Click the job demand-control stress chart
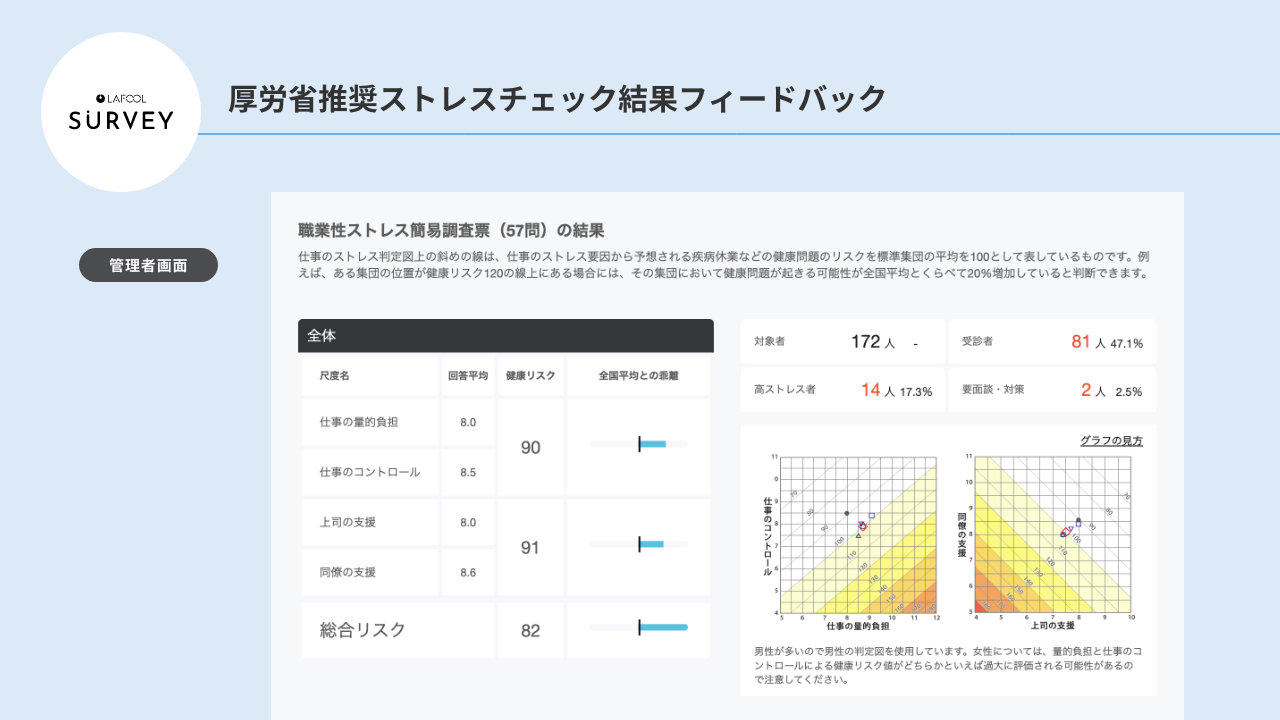 tap(856, 534)
